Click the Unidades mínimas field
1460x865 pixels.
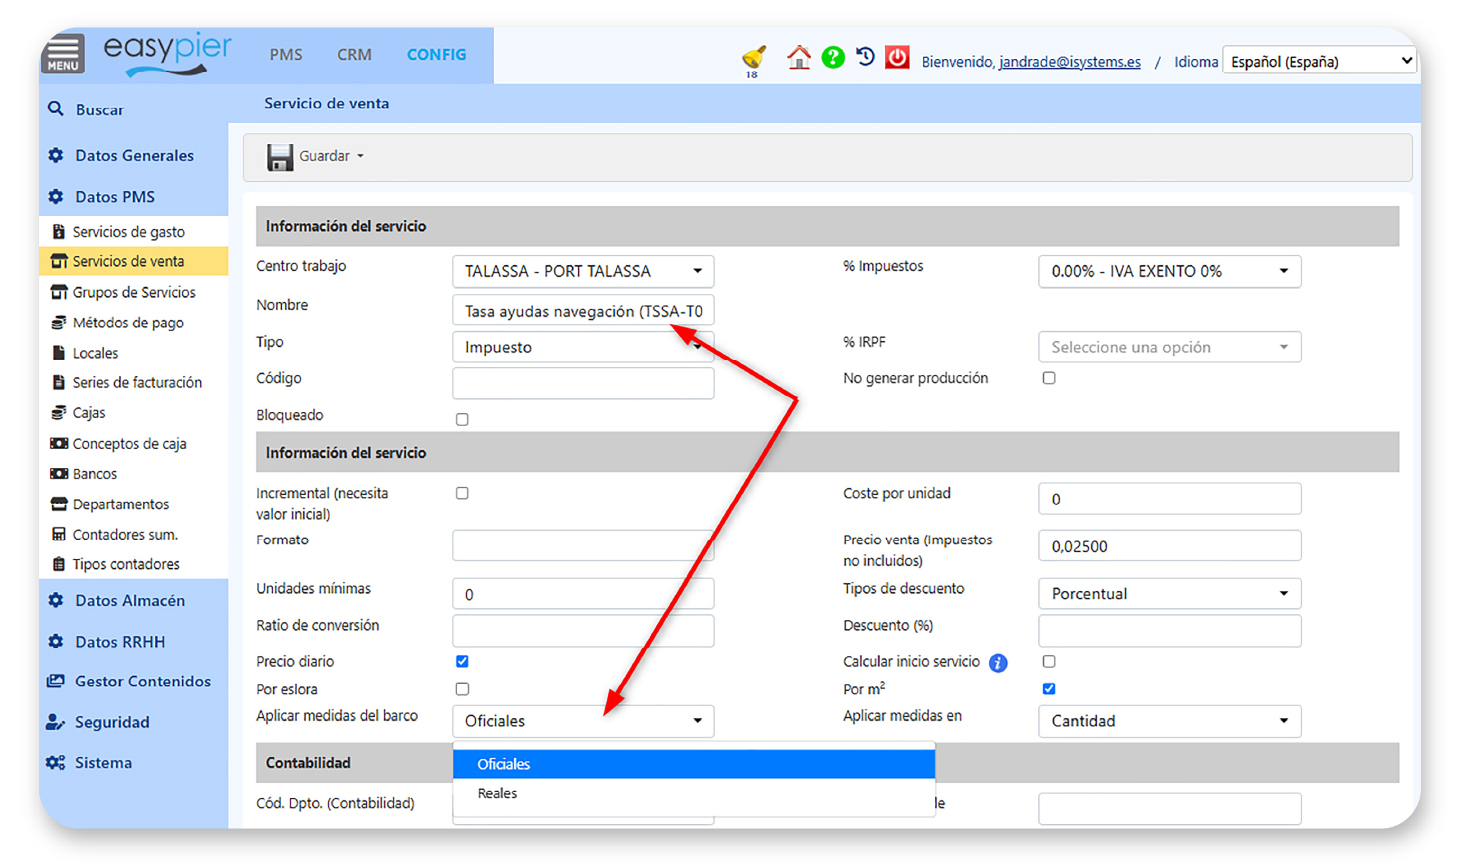coord(583,594)
